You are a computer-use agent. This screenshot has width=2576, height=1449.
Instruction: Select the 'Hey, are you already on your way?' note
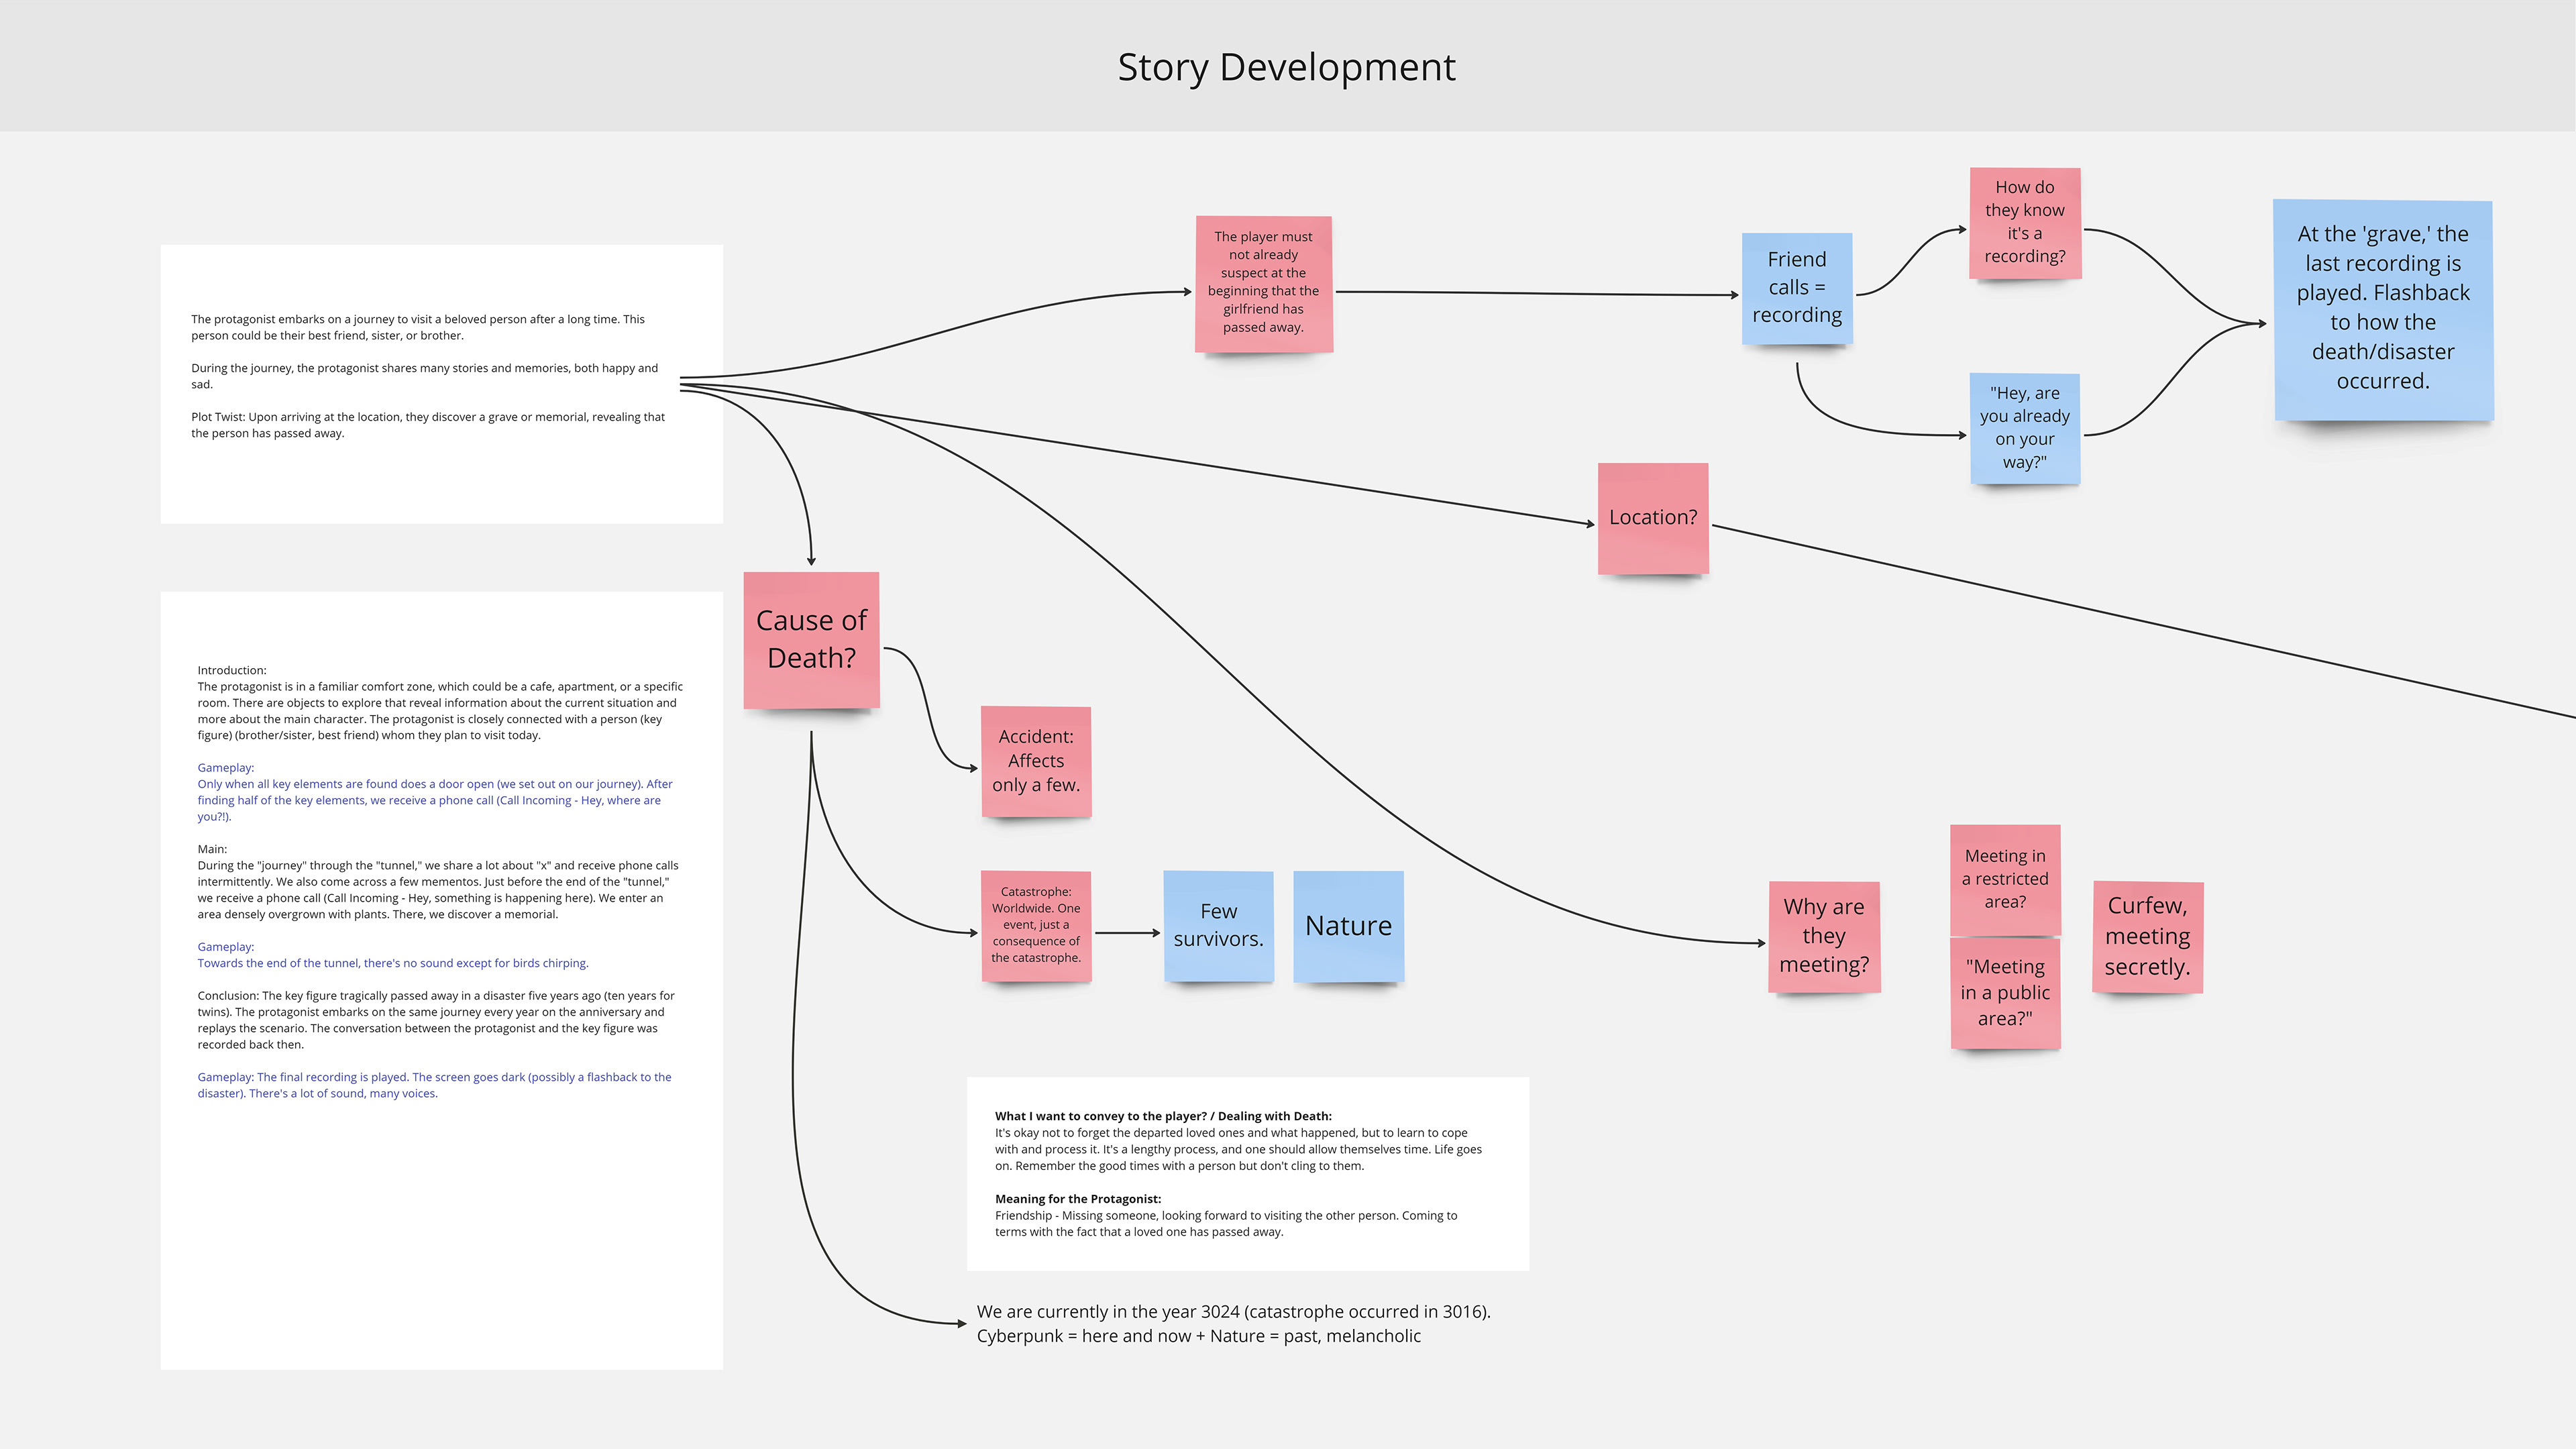click(x=2024, y=428)
